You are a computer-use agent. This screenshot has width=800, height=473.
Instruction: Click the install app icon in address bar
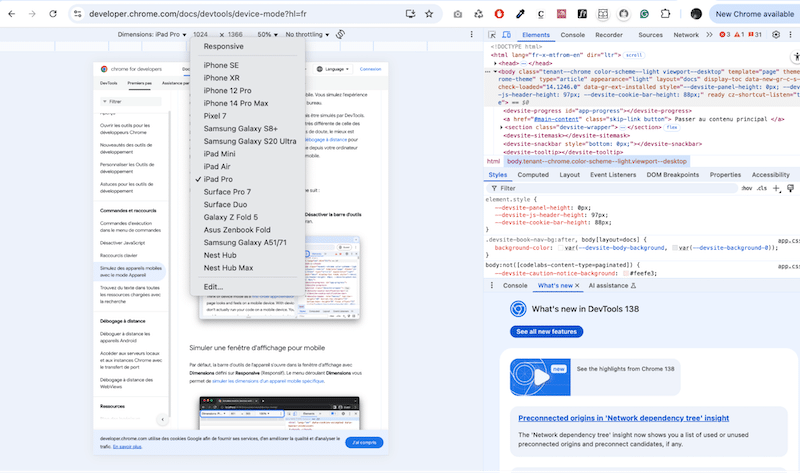pos(410,14)
